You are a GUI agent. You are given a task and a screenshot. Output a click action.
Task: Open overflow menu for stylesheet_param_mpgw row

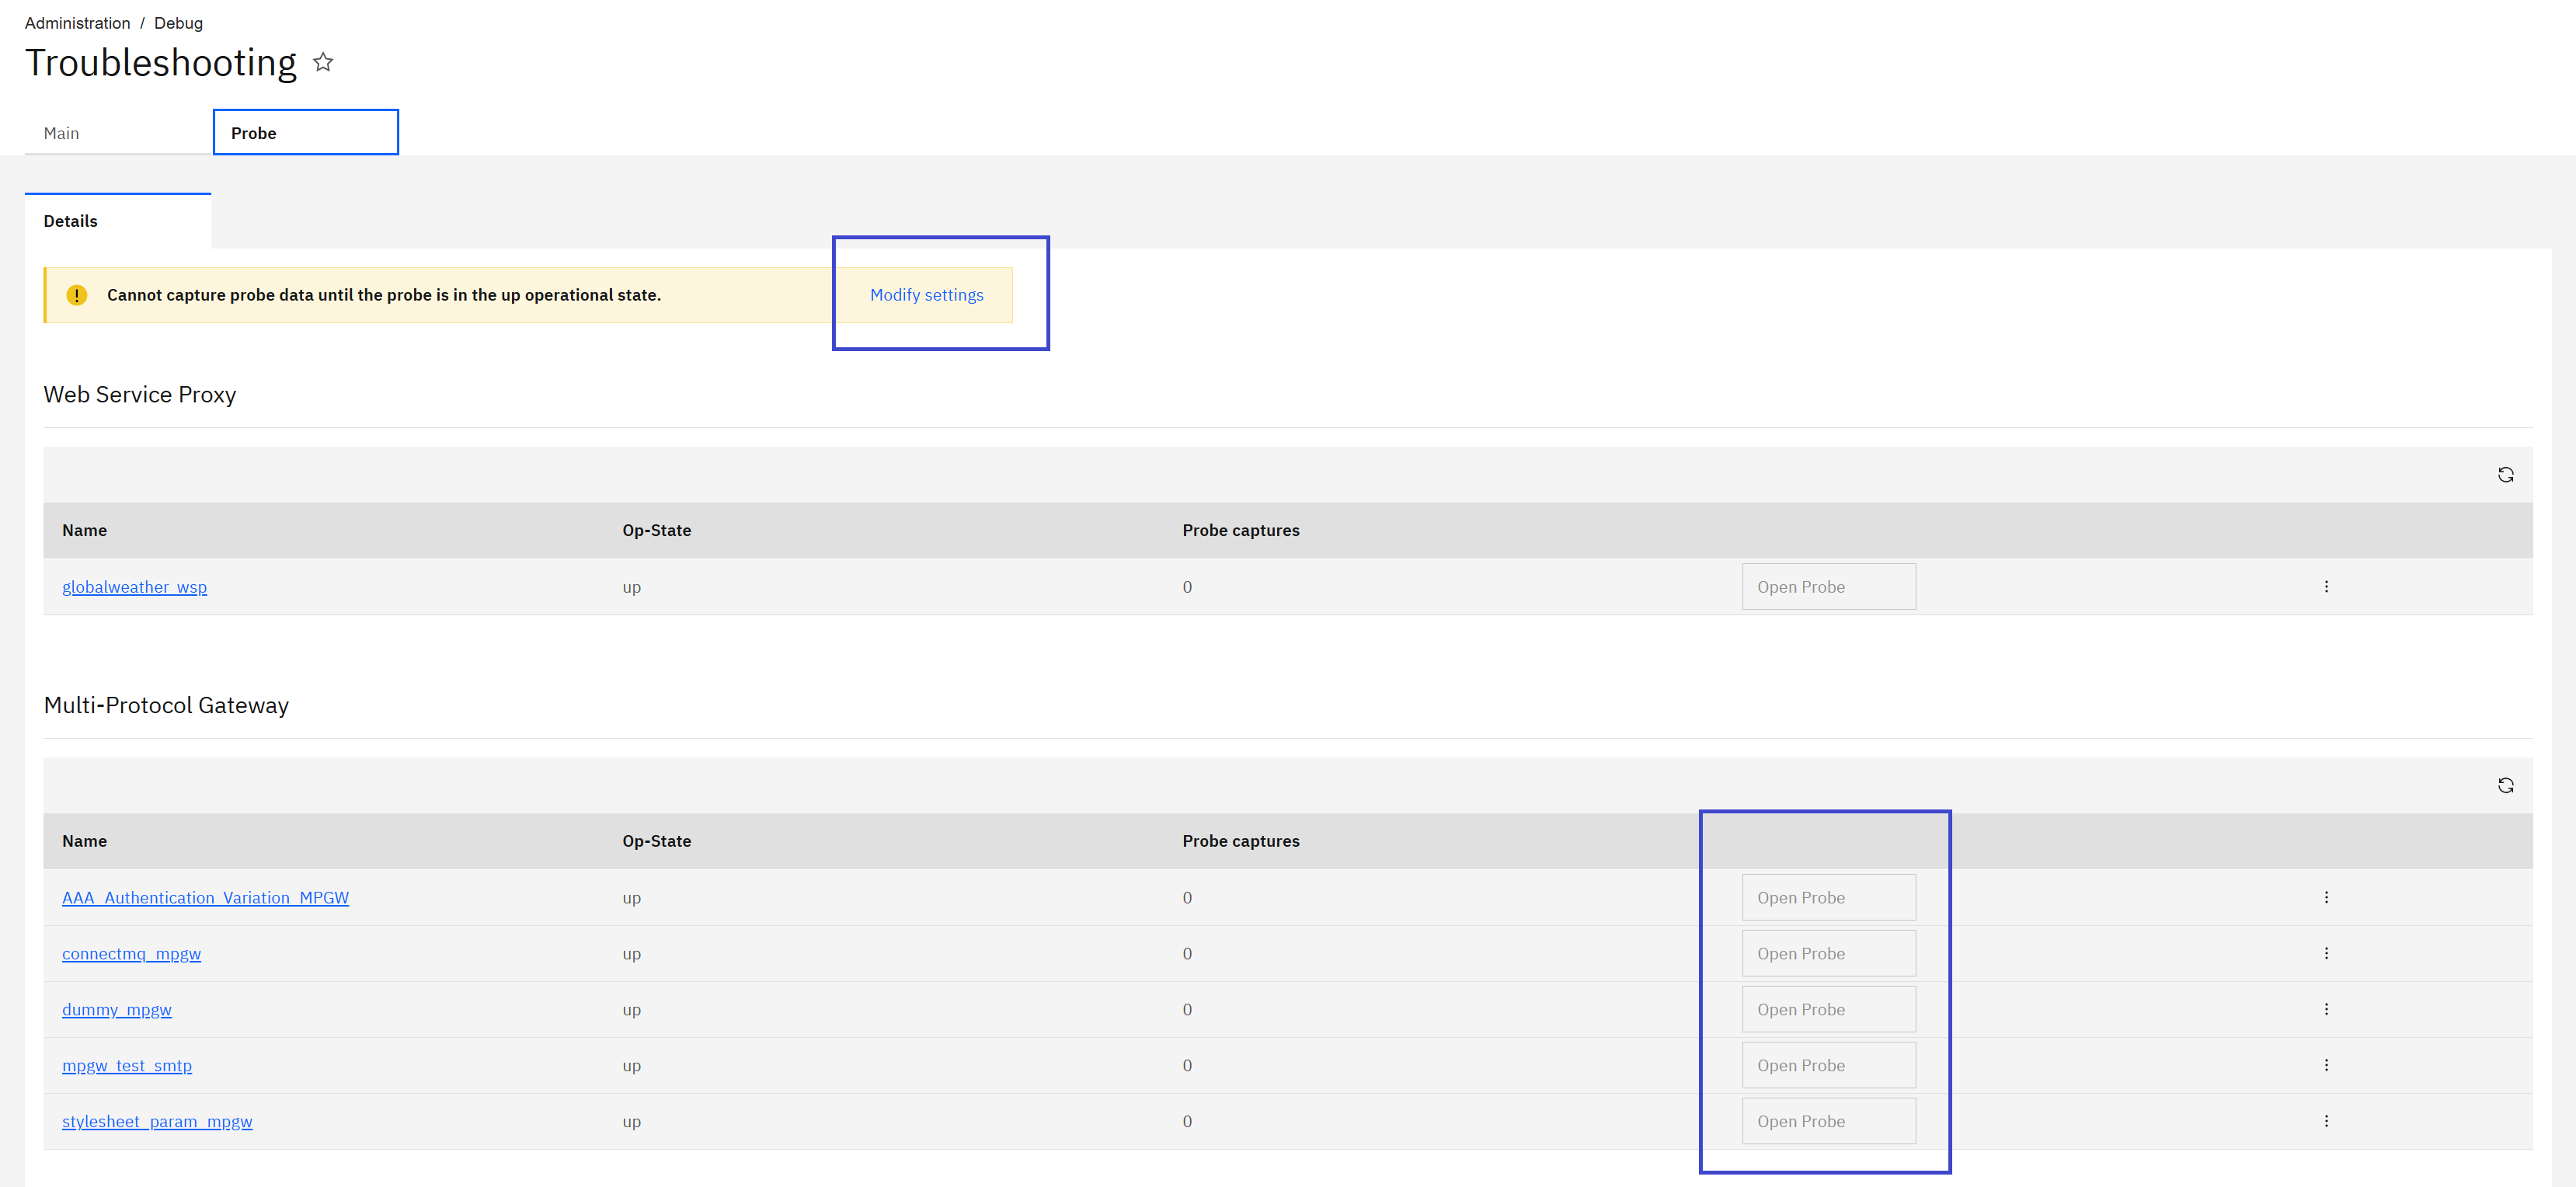2327,1121
